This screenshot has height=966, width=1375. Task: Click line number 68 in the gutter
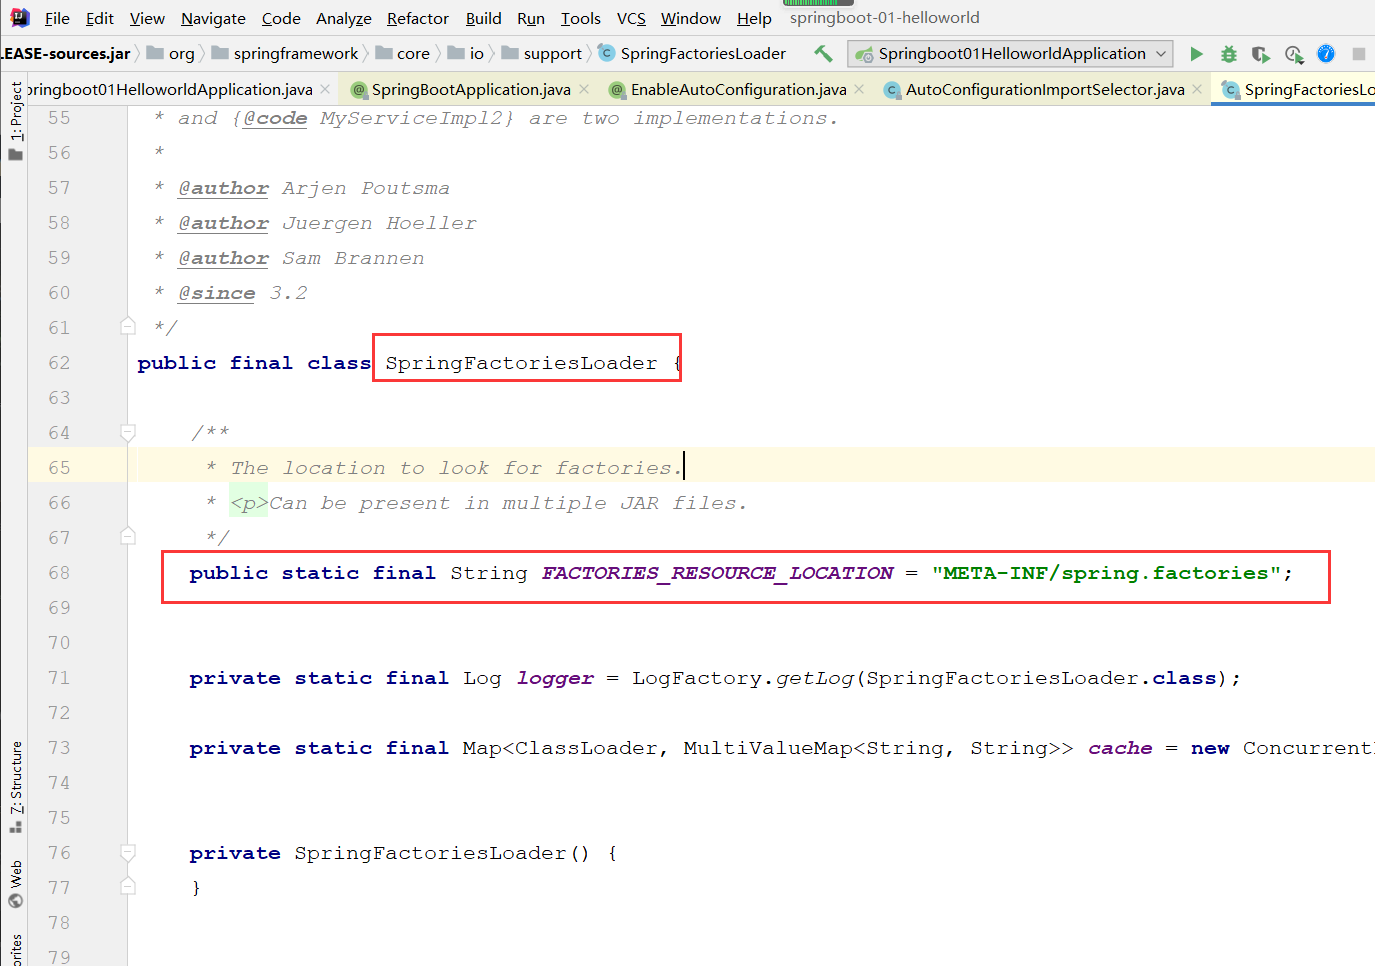tap(59, 573)
